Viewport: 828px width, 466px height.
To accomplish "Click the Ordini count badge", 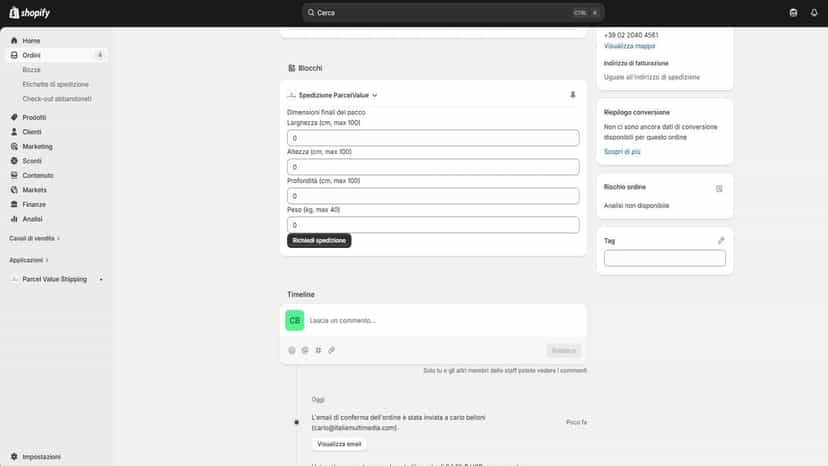I will tap(100, 55).
